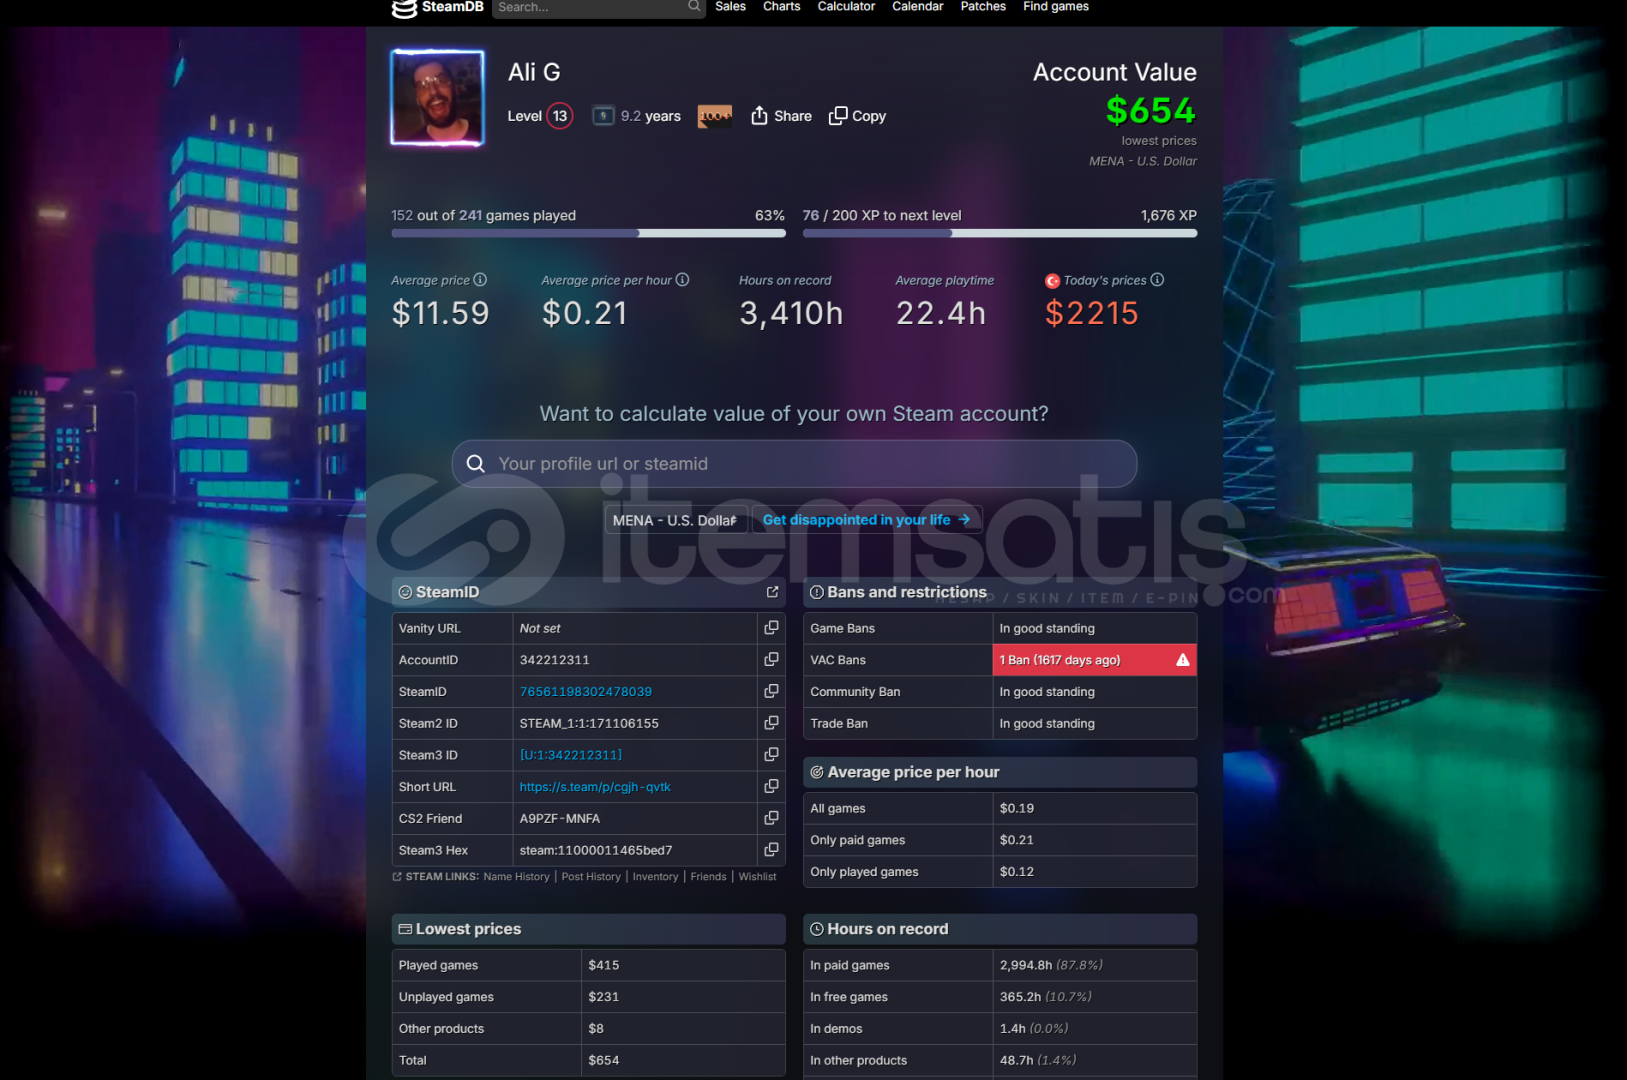
Task: Click the Only played games $0.12 value
Action: coord(1017,872)
